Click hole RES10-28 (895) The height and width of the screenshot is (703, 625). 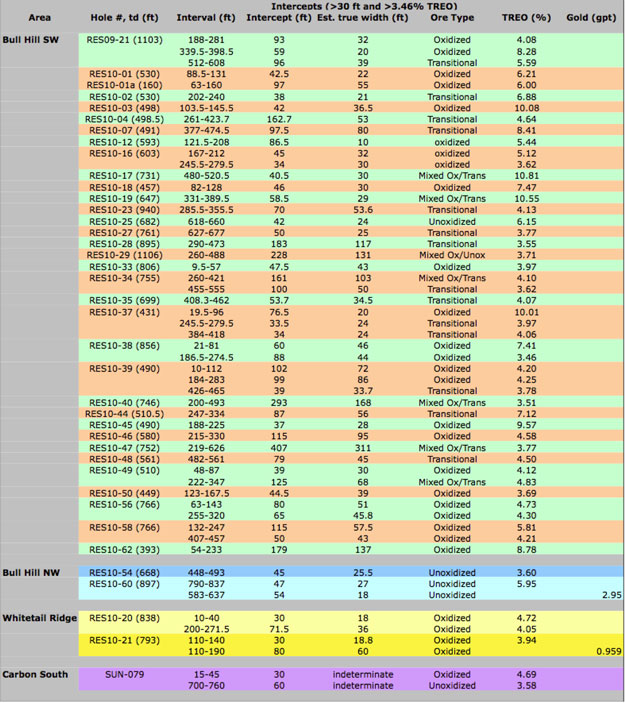click(124, 244)
